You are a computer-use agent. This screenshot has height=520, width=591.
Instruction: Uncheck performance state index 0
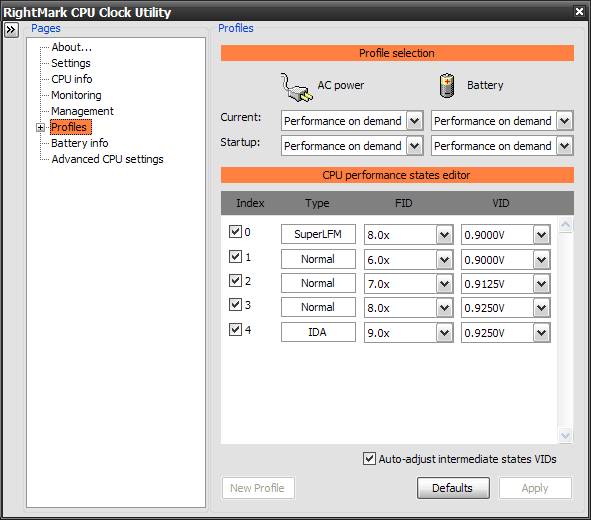[236, 231]
